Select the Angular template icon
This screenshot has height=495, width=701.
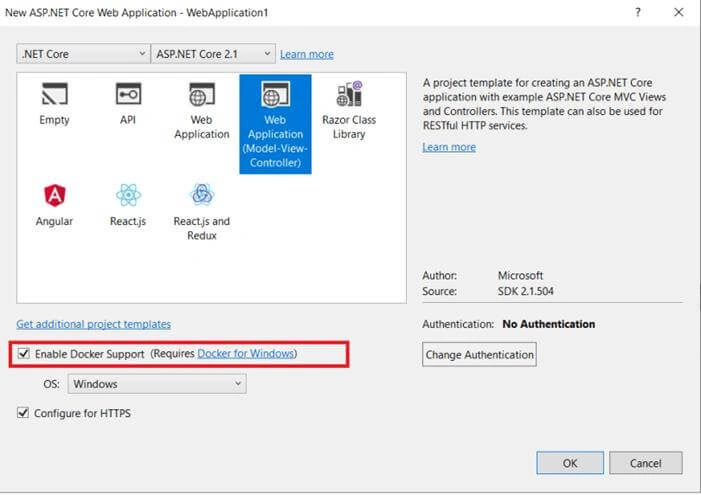click(55, 195)
